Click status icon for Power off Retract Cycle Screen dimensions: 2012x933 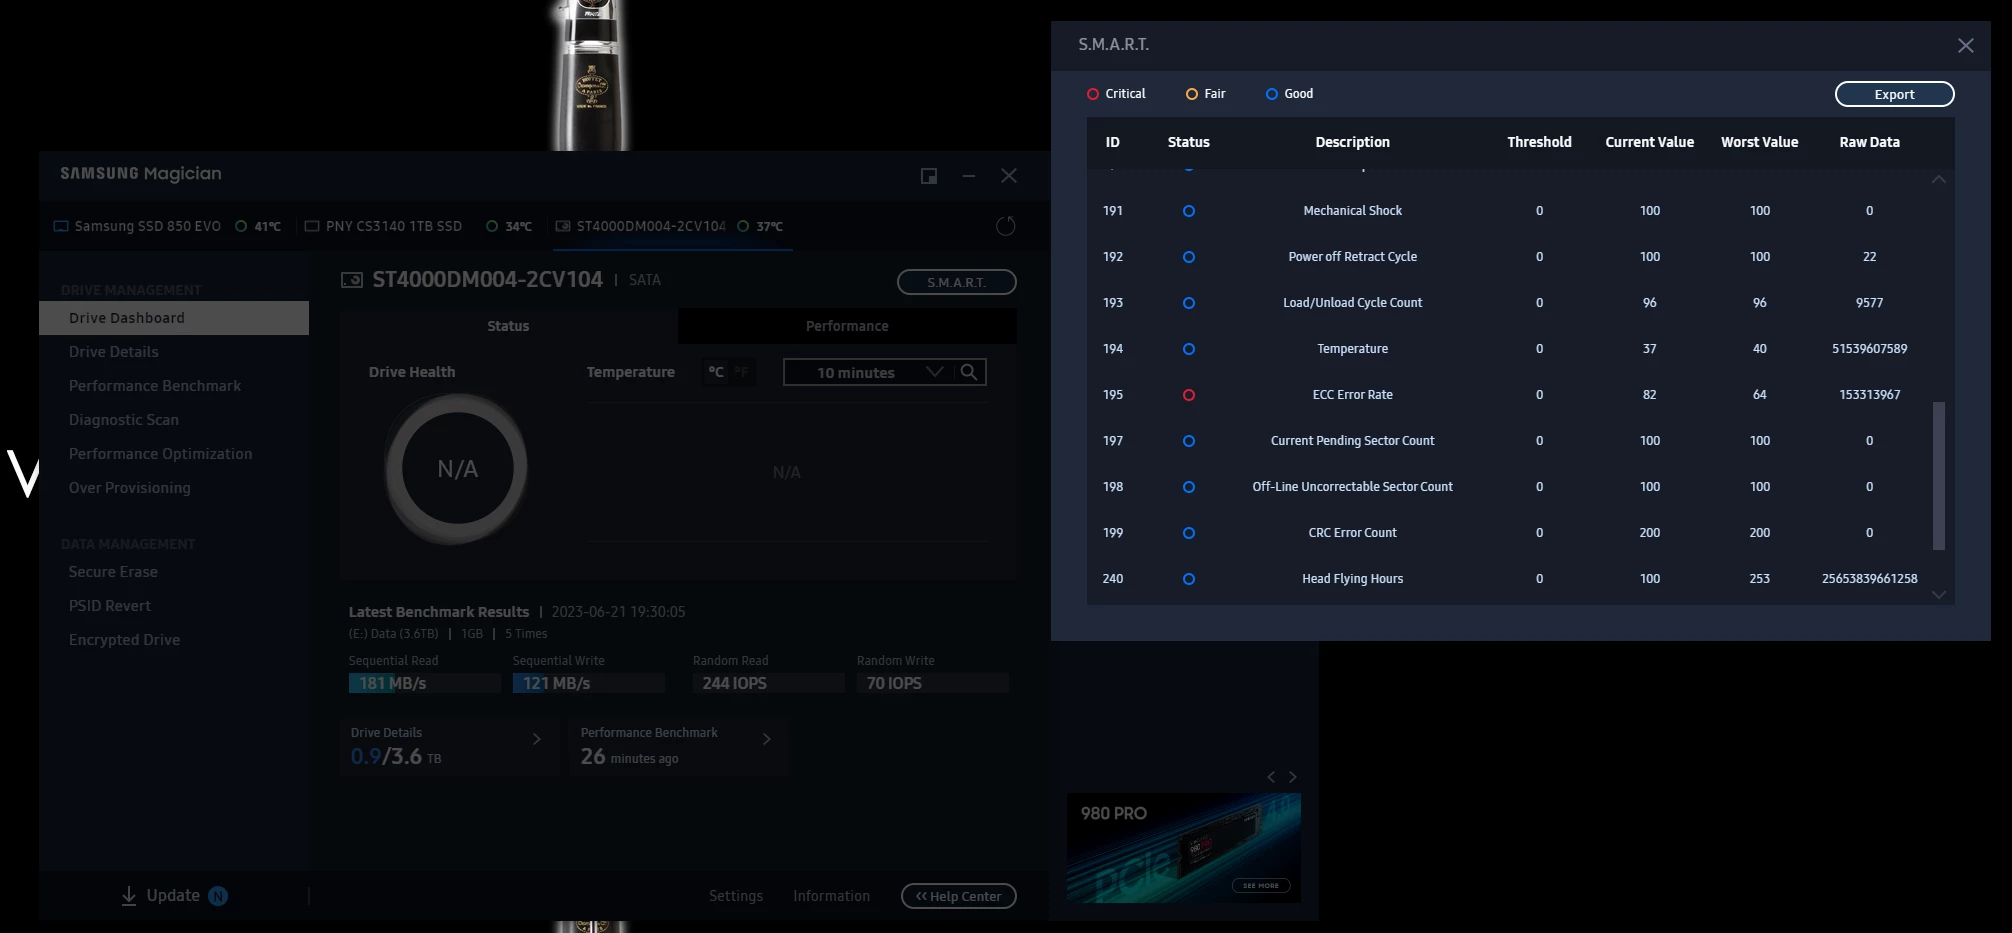click(x=1188, y=257)
